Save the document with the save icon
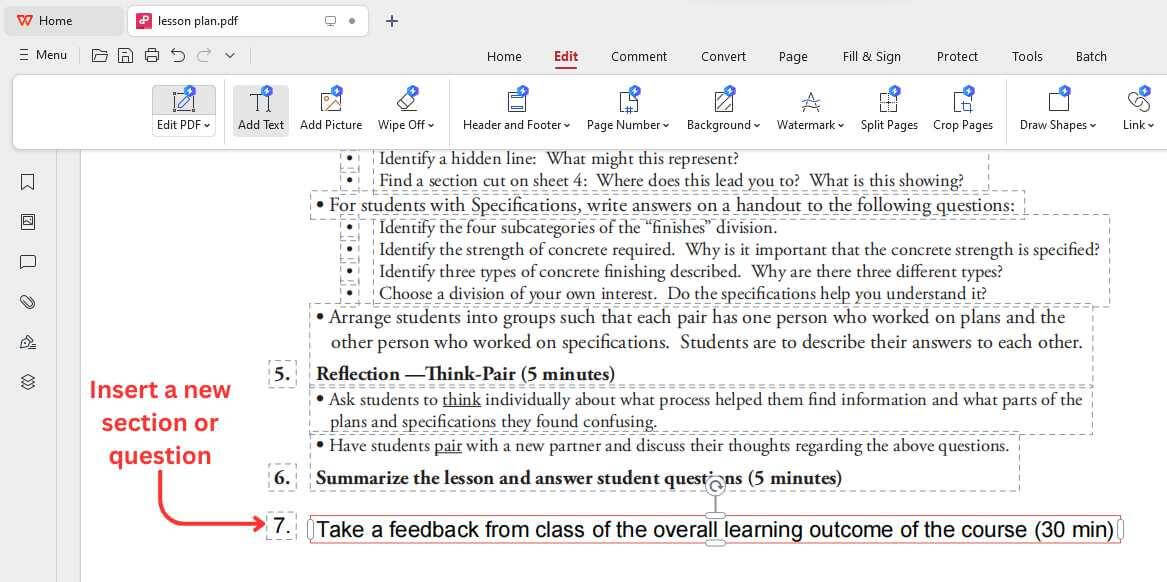Image resolution: width=1167 pixels, height=582 pixels. tap(126, 55)
